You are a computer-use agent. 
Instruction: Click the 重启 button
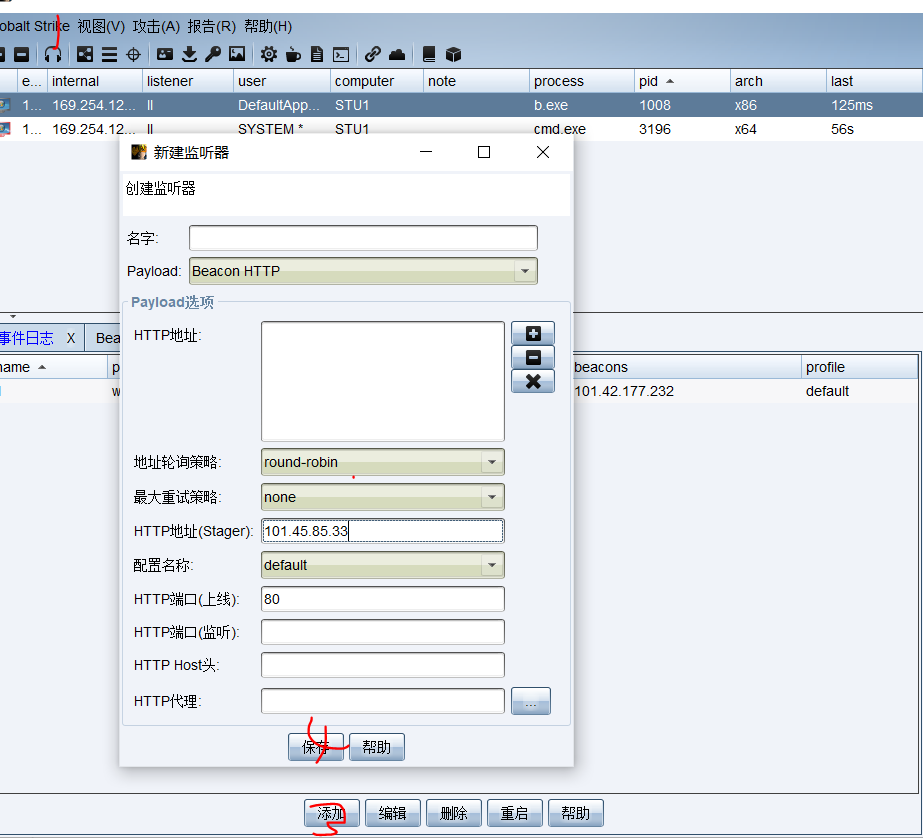point(514,813)
